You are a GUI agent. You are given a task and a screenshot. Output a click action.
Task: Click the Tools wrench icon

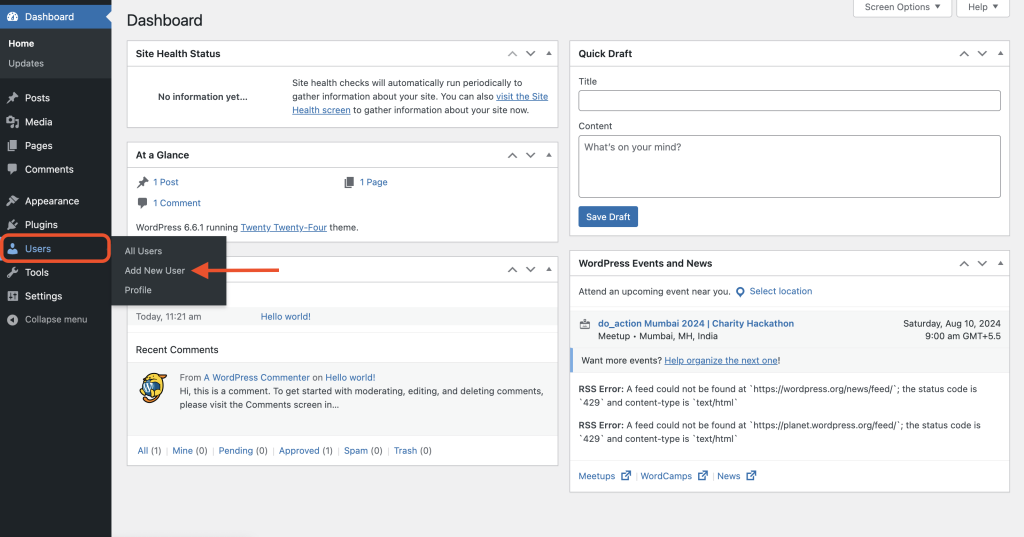click(12, 272)
